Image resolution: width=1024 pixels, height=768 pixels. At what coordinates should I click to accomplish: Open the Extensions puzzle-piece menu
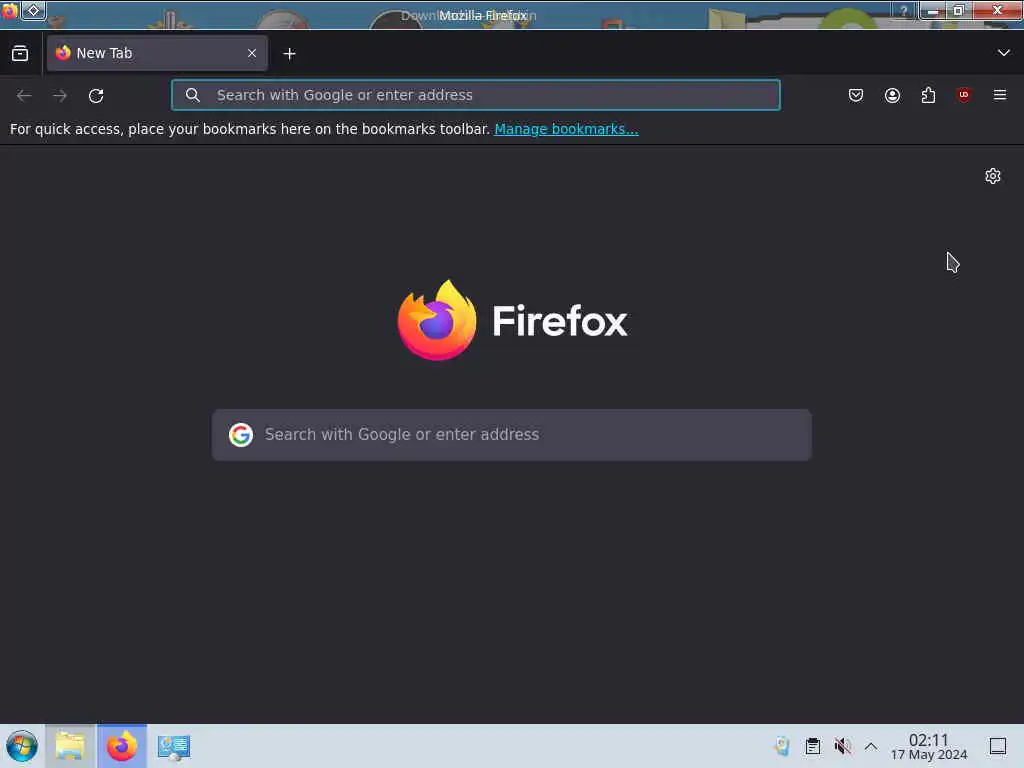(928, 95)
